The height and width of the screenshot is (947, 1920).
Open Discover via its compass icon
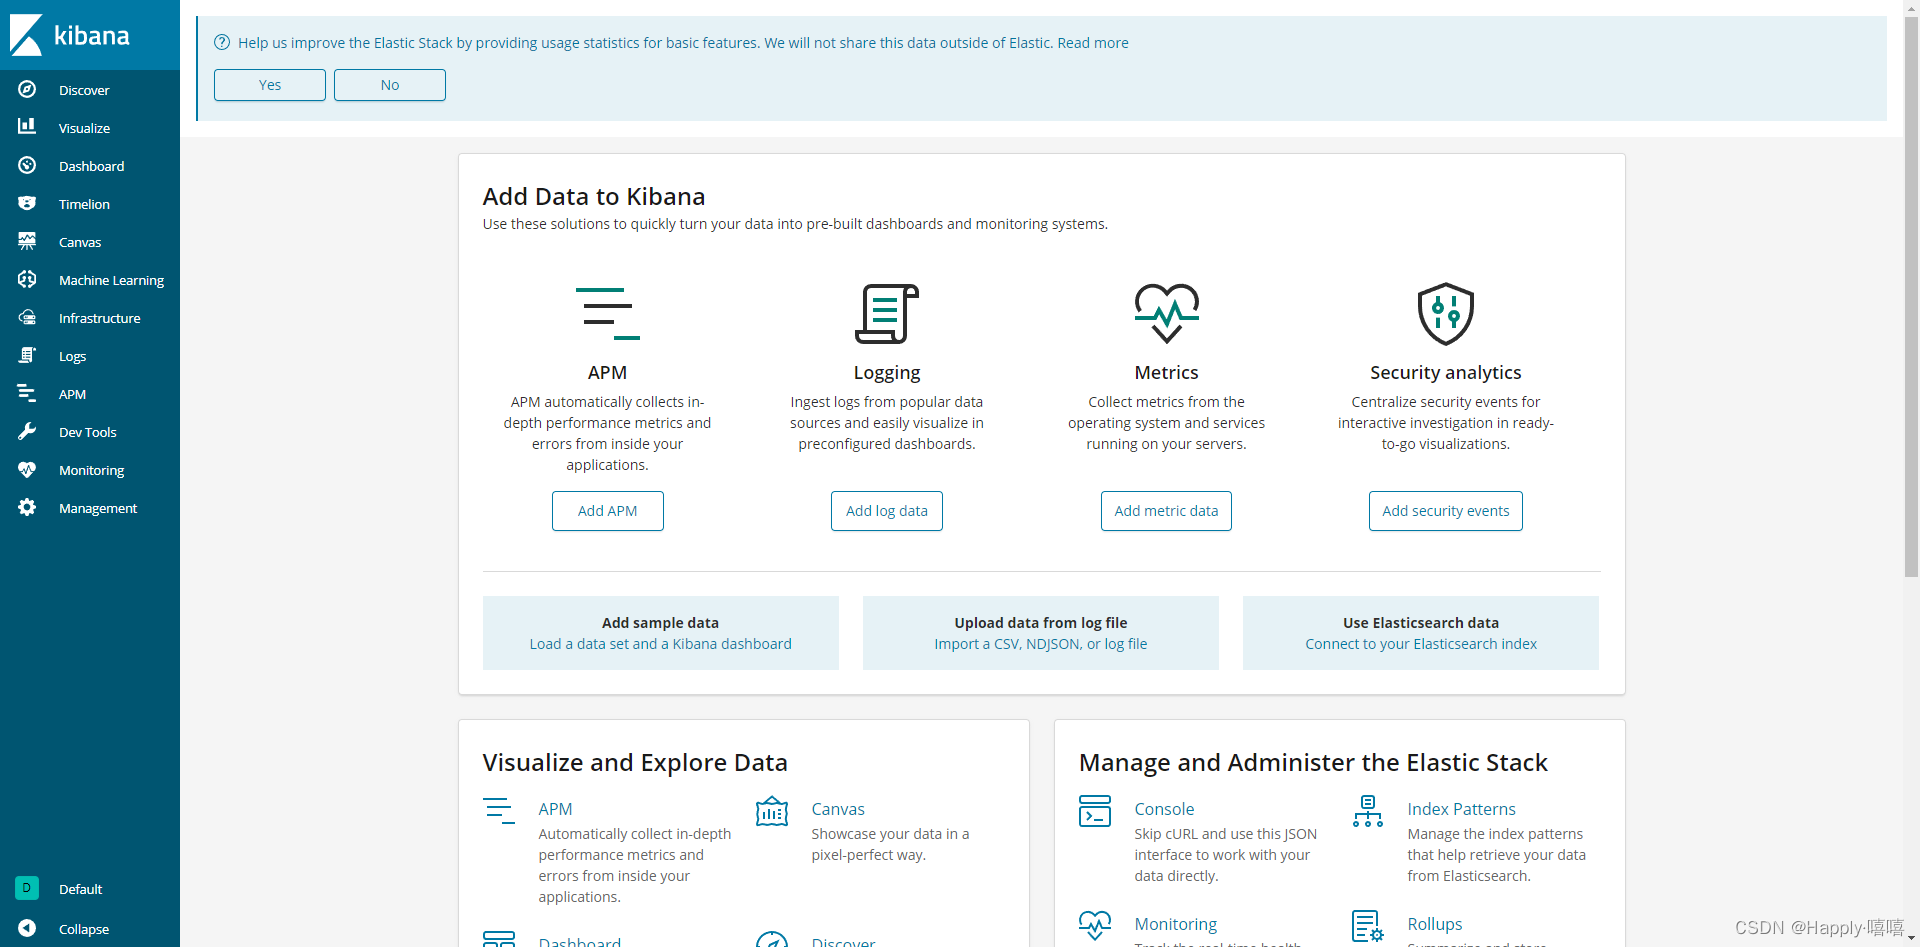(x=27, y=89)
